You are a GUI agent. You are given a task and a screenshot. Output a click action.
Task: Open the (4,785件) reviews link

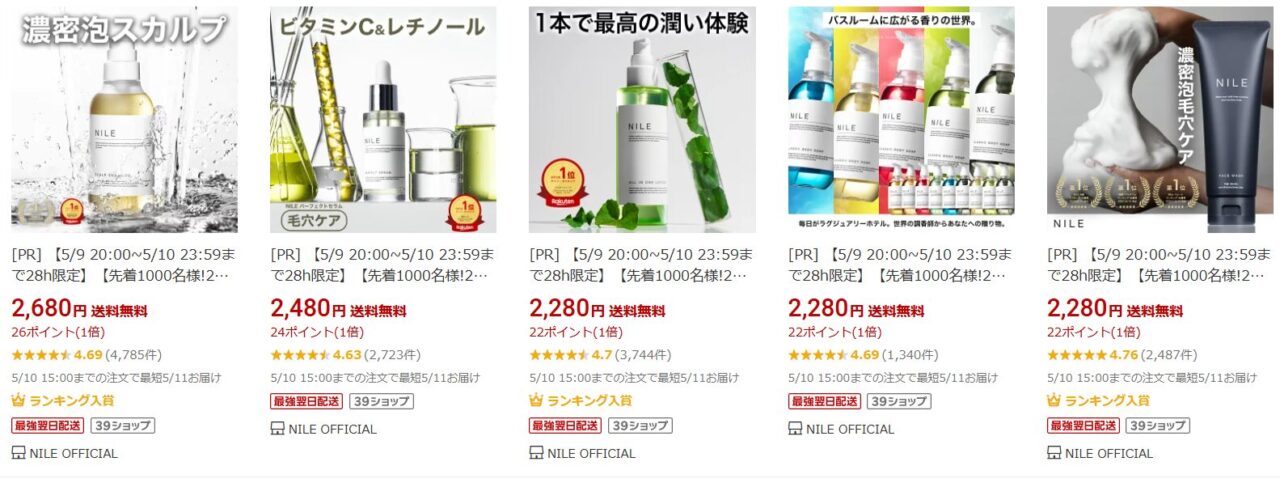(134, 354)
